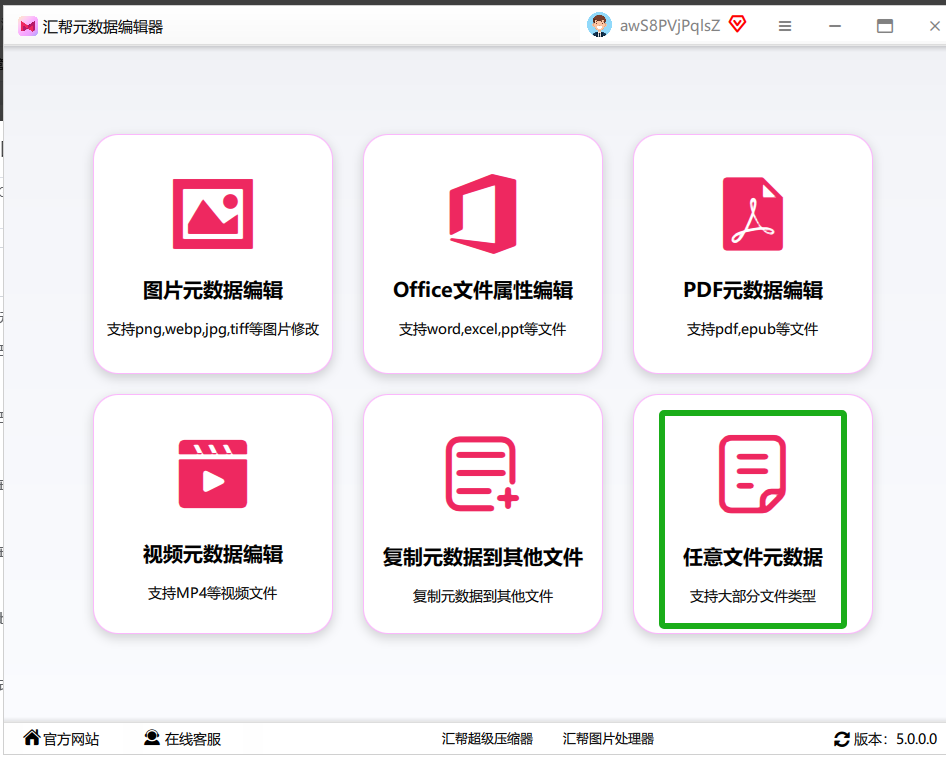The width and height of the screenshot is (946, 759).
Task: Click the app logo in title bar
Action: pyautogui.click(x=28, y=27)
